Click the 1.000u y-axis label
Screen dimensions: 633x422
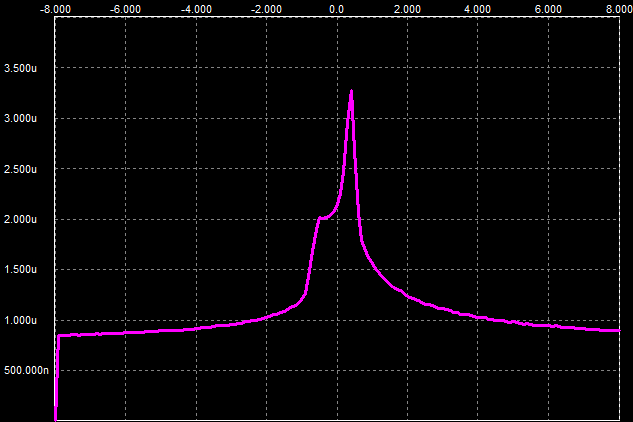pos(21,320)
